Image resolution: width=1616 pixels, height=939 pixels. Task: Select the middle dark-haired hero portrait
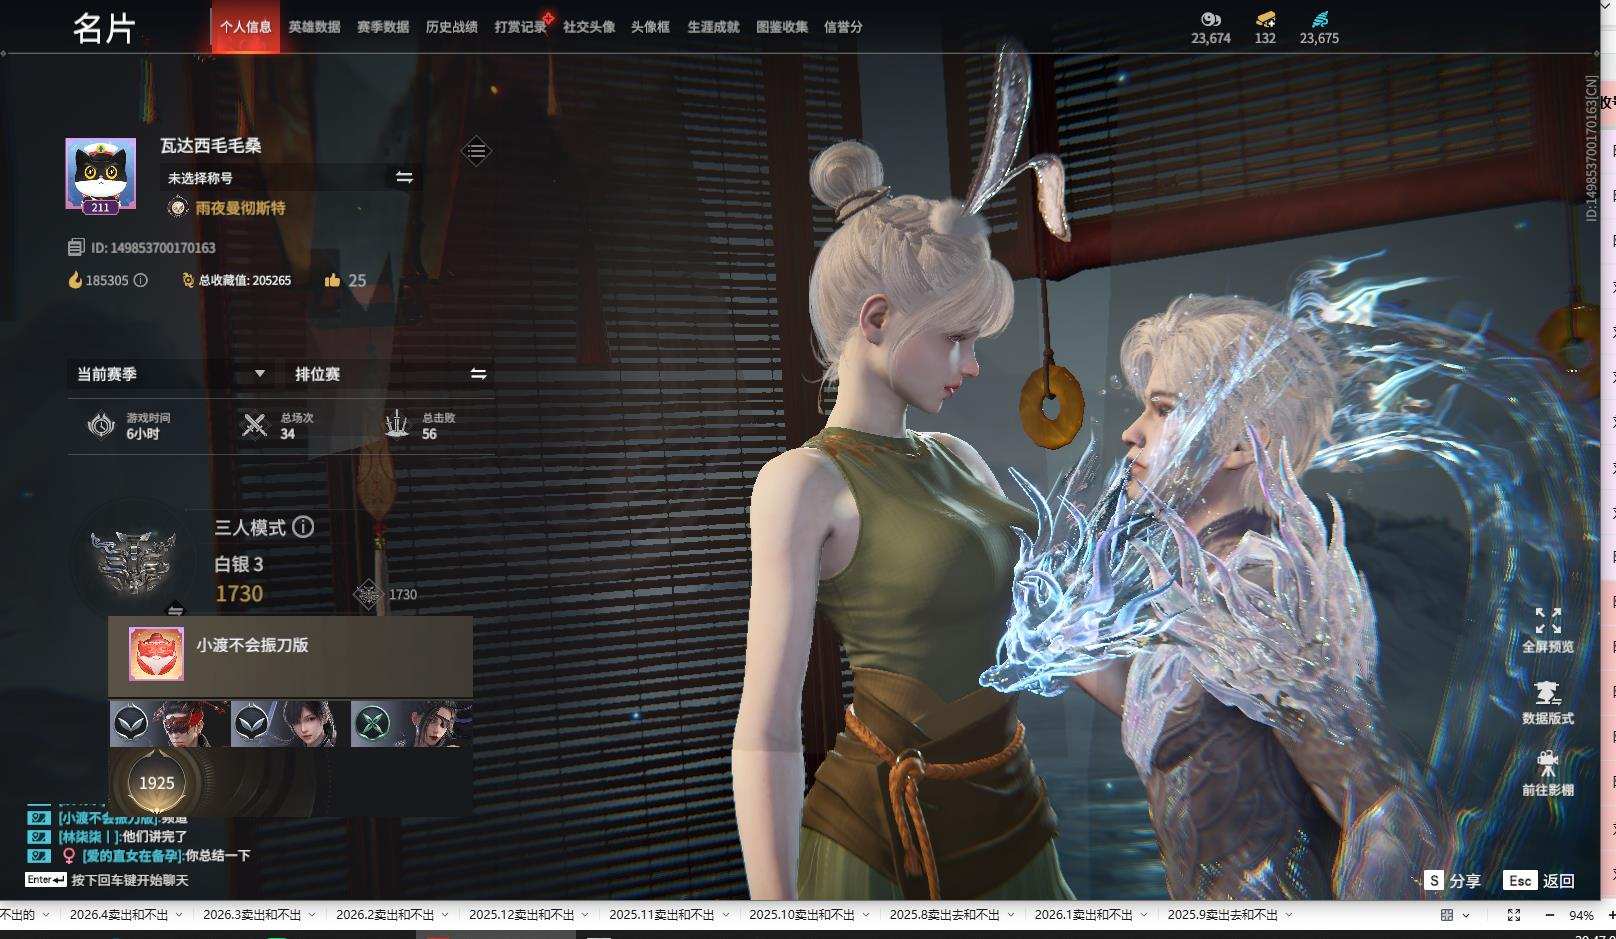(290, 723)
